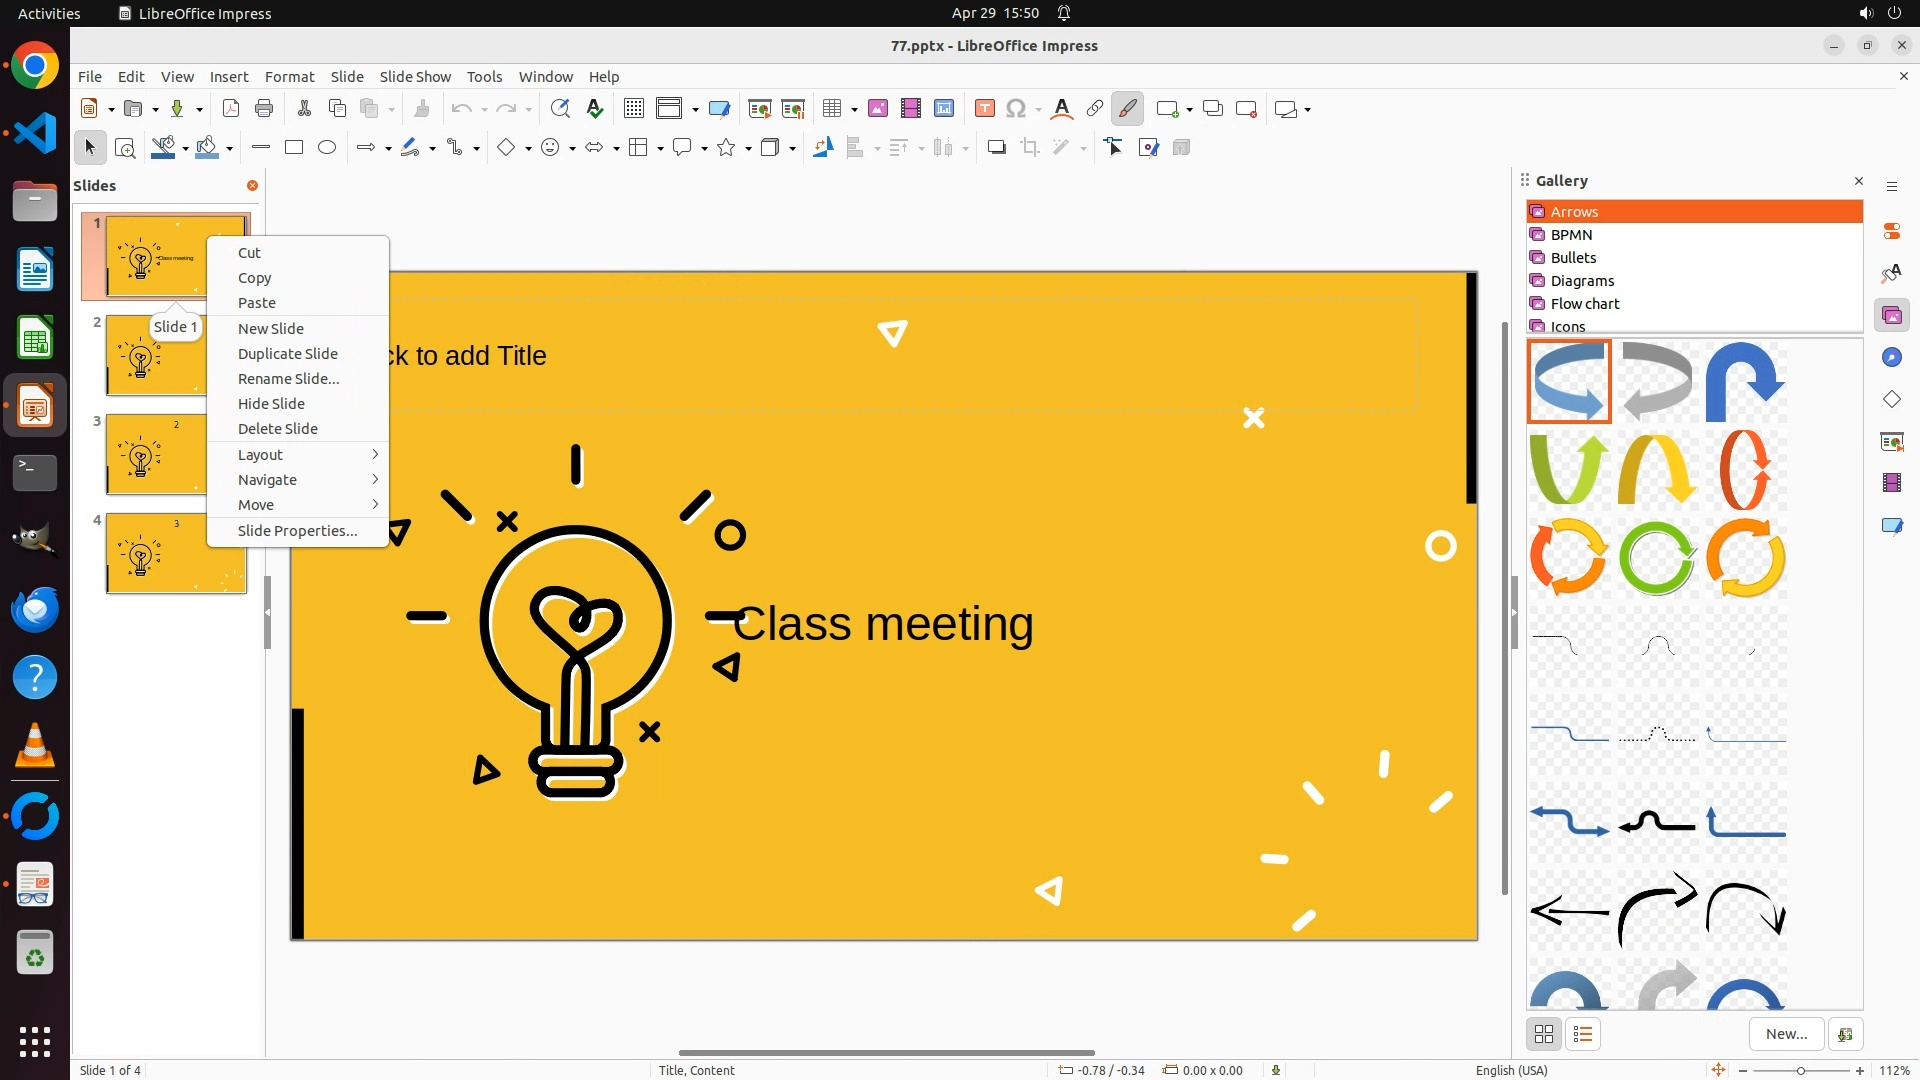Image resolution: width=1920 pixels, height=1080 pixels.
Task: Toggle the Show Draw Functions button
Action: [x=1127, y=109]
